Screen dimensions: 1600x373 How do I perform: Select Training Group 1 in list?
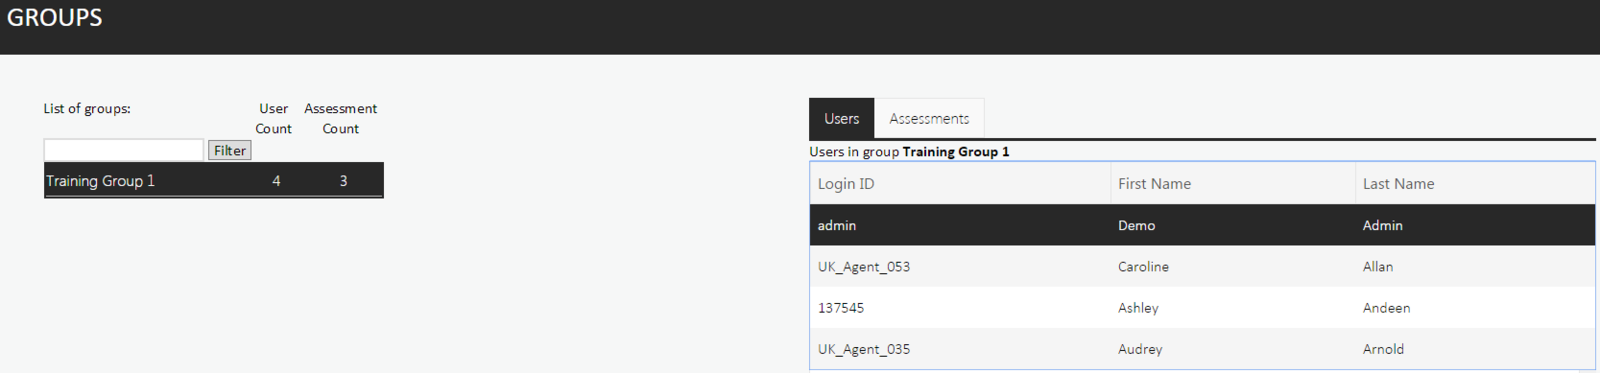pos(213,181)
